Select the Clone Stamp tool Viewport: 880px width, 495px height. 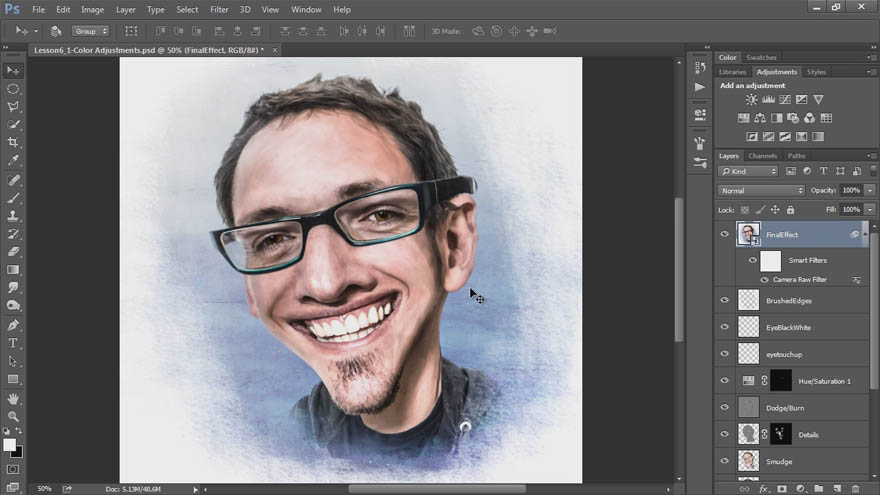pos(13,216)
